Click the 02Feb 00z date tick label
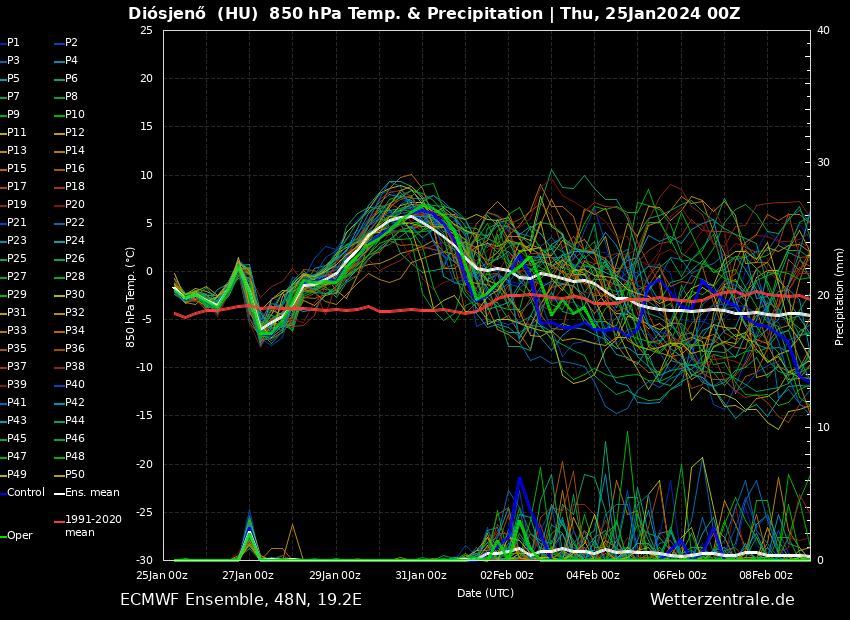The height and width of the screenshot is (620, 850). 507,575
